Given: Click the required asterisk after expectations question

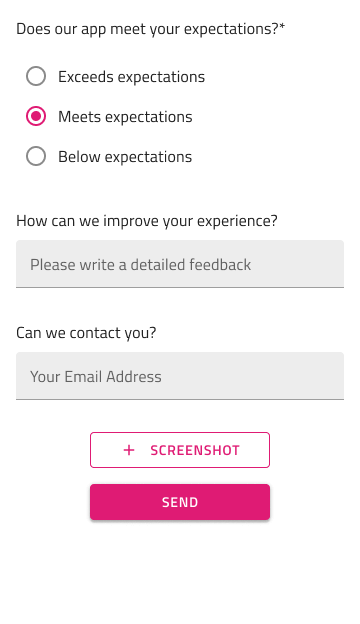Looking at the screenshot, I should pos(282,26).
